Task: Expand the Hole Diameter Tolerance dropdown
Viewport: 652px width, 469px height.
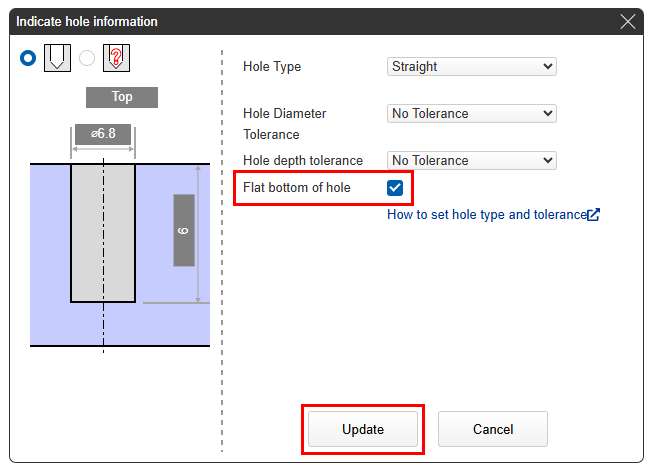Action: point(471,114)
